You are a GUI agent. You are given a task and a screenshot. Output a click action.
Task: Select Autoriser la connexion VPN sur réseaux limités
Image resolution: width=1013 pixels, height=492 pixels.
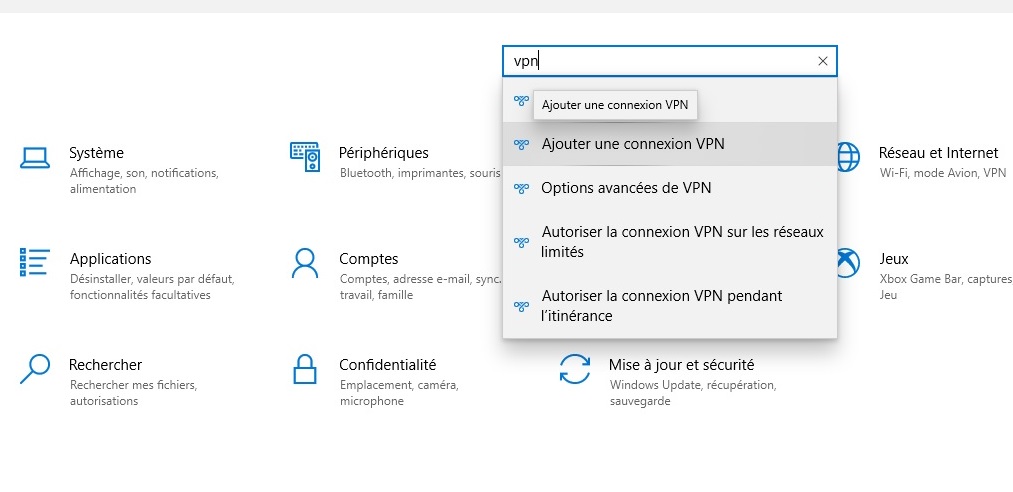click(682, 242)
